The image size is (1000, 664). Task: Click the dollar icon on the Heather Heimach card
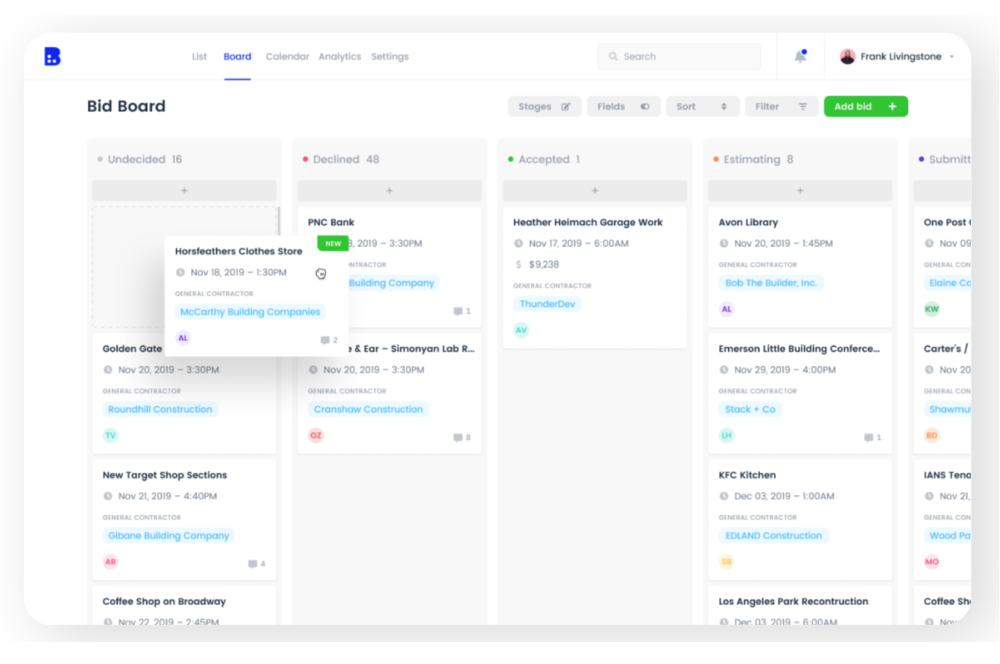point(518,264)
